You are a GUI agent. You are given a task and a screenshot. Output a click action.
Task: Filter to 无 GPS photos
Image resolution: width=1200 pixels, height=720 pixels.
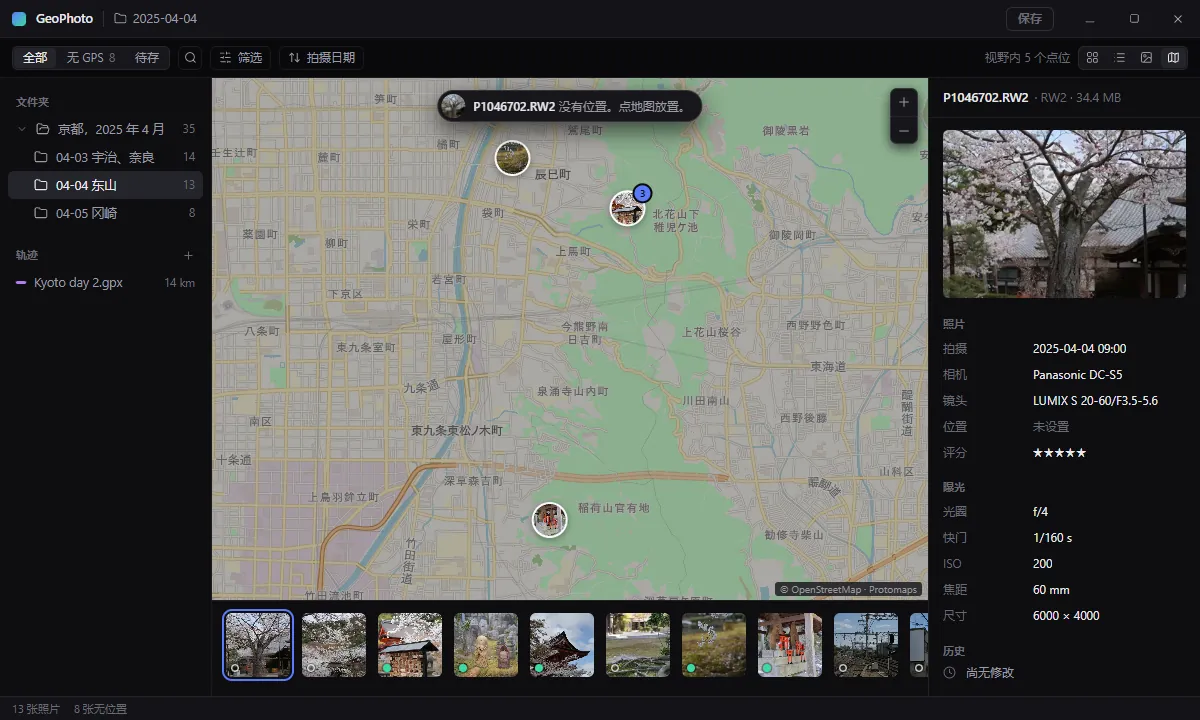click(x=91, y=58)
